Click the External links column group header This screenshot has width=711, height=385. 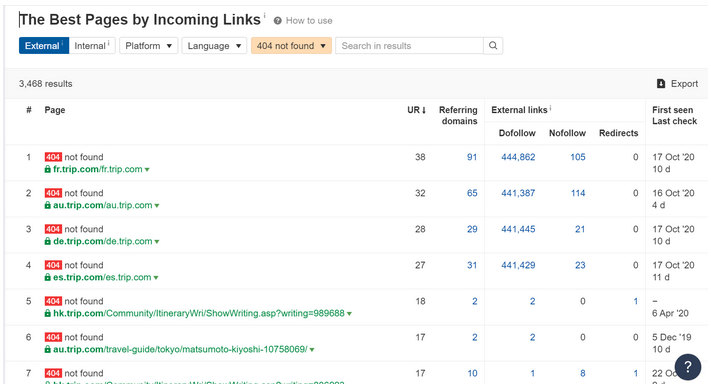tap(520, 110)
